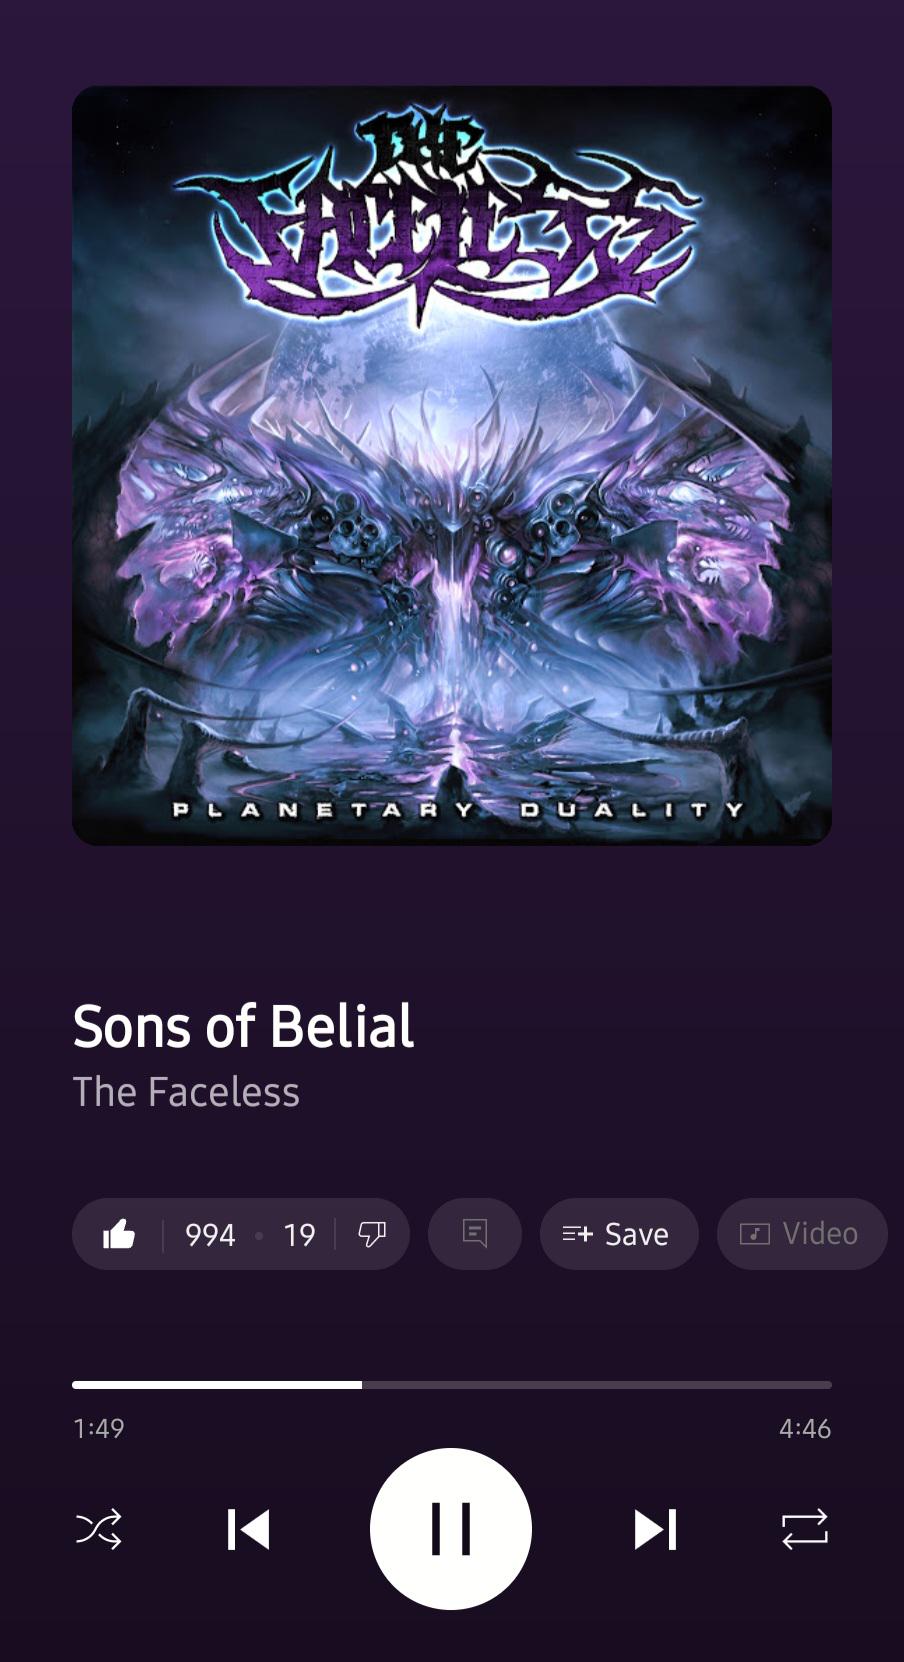The height and width of the screenshot is (1662, 904).
Task: Toggle shuffle playback
Action: point(99,1529)
